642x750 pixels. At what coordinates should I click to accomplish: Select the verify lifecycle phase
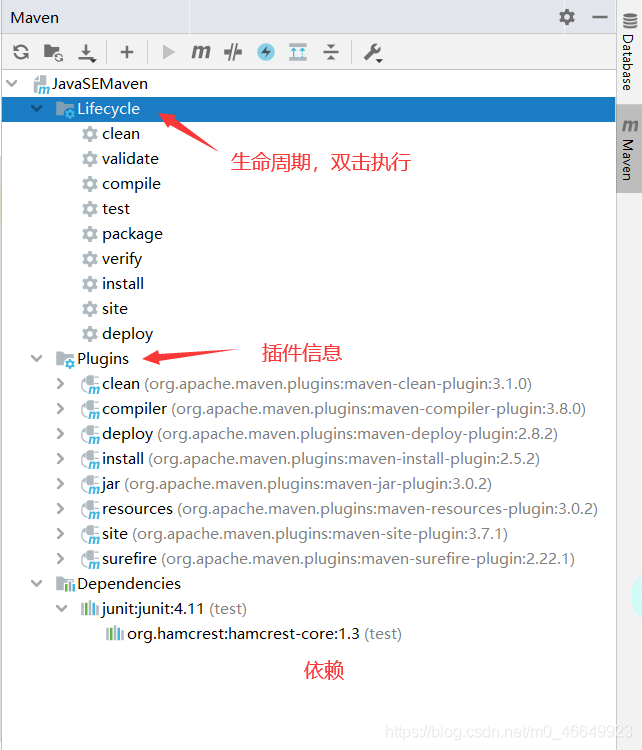pyautogui.click(x=112, y=259)
